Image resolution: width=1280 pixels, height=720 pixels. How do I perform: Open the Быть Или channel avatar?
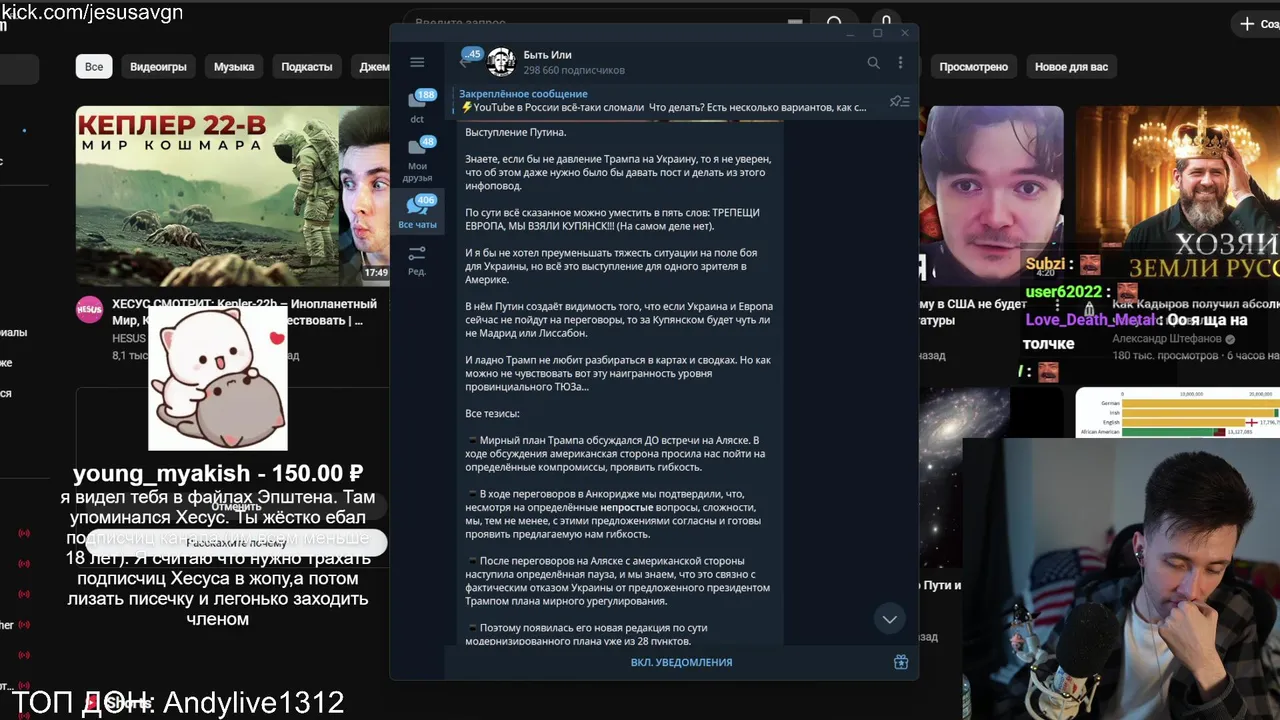pyautogui.click(x=501, y=62)
